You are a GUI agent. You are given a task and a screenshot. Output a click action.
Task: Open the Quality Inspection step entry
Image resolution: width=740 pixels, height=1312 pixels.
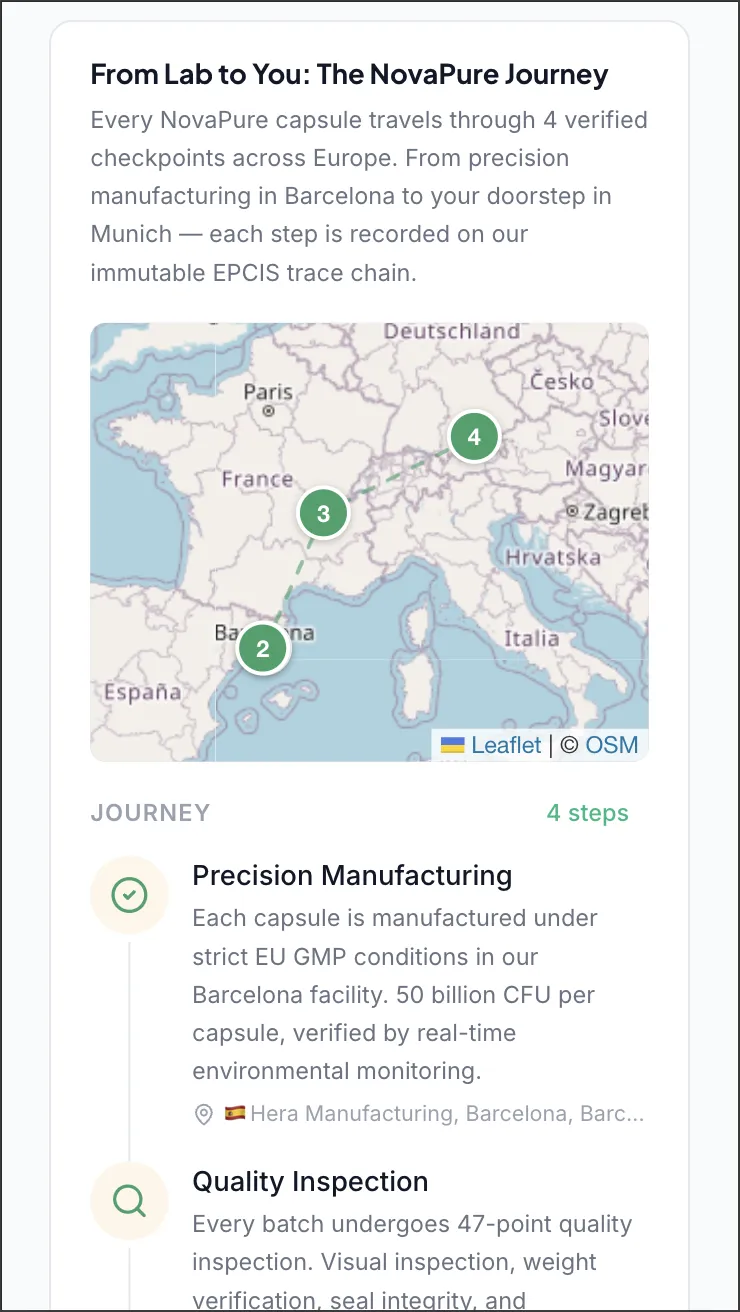click(x=310, y=1182)
